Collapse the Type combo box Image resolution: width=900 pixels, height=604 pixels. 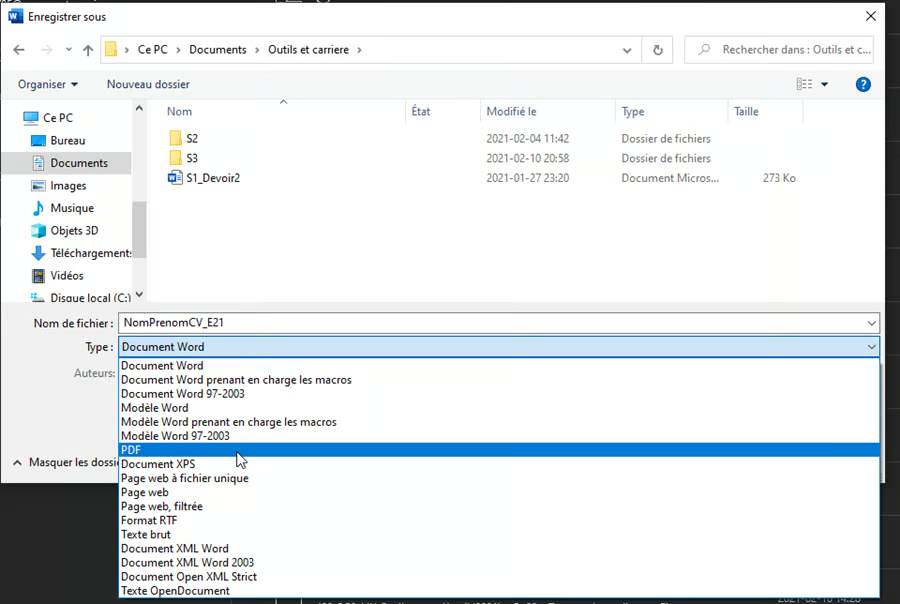[x=872, y=347]
